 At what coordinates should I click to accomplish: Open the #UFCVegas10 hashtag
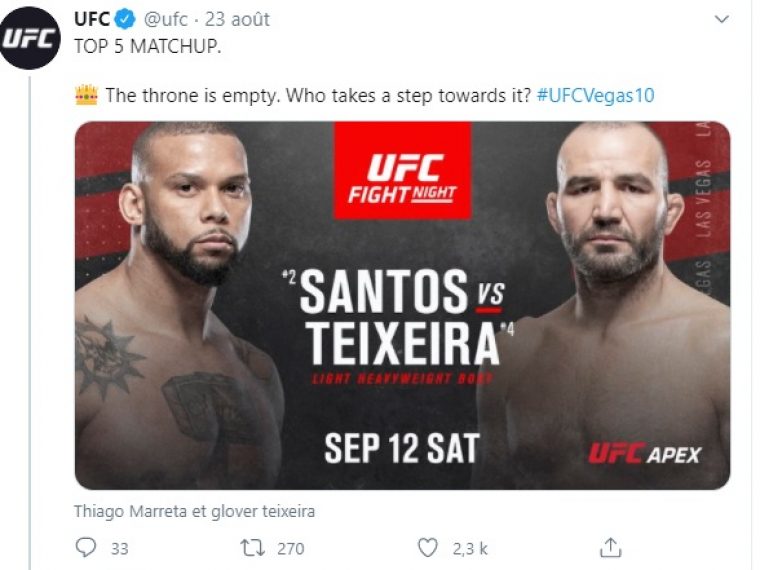click(596, 95)
